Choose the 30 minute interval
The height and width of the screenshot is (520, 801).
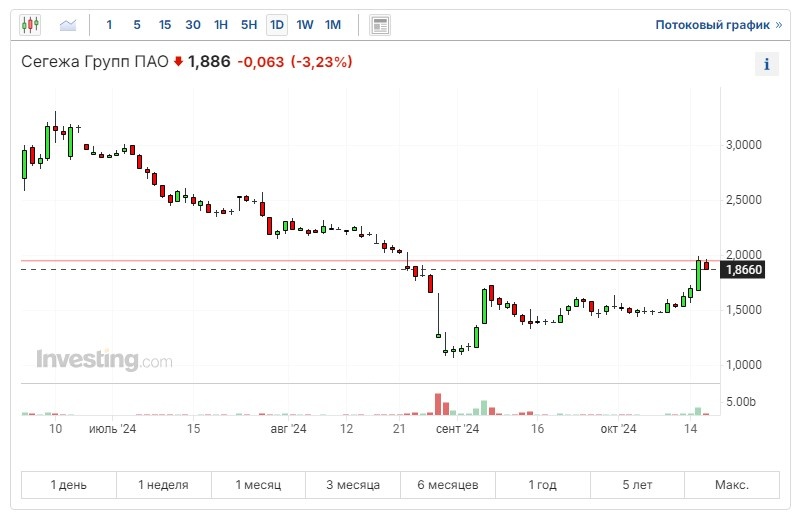click(193, 25)
